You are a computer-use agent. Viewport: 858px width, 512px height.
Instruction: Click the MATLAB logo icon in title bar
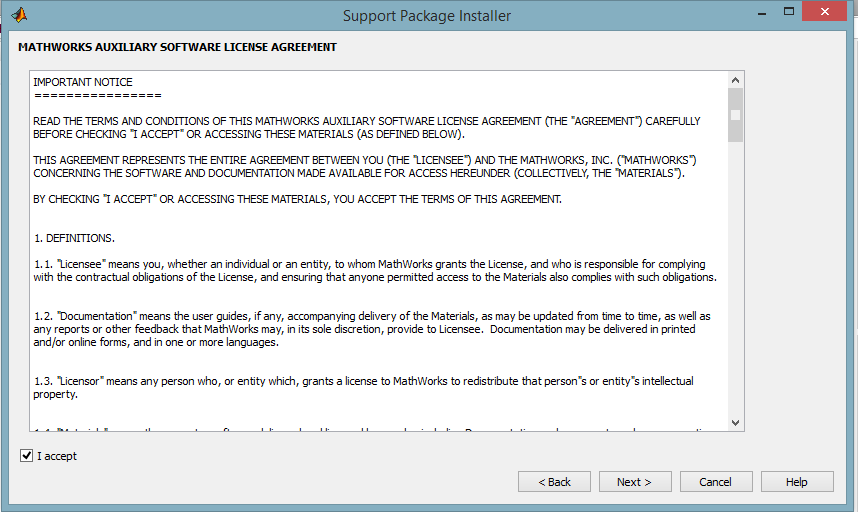pos(19,15)
